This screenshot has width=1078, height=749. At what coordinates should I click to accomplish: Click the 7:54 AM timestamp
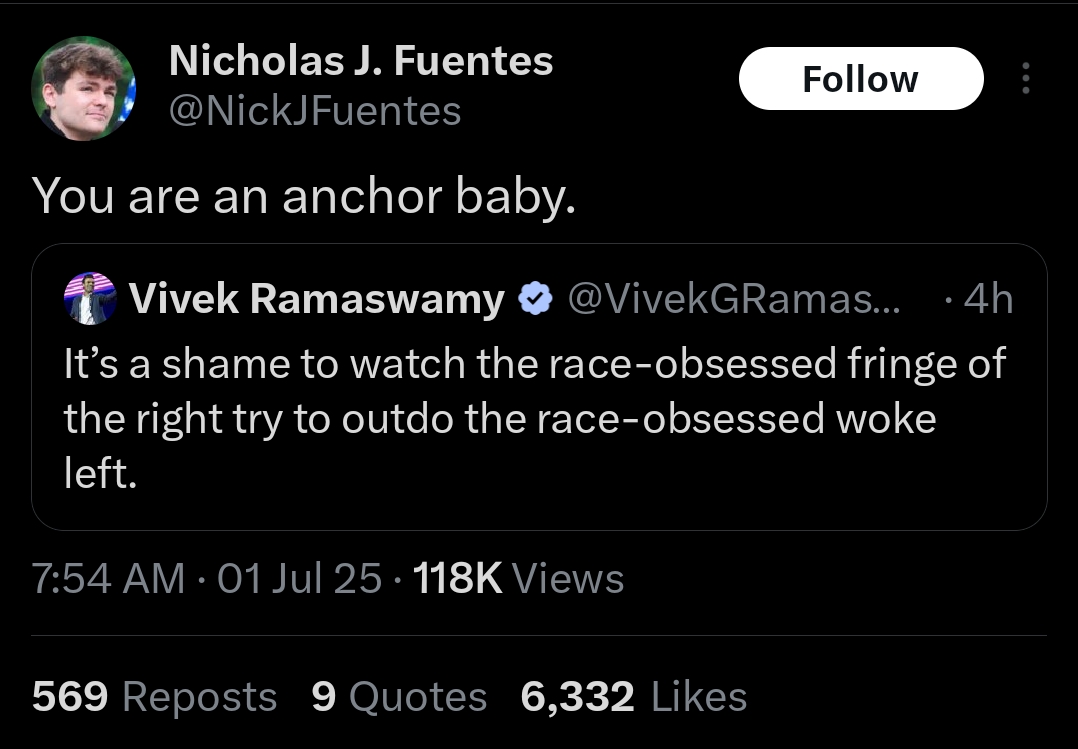108,578
